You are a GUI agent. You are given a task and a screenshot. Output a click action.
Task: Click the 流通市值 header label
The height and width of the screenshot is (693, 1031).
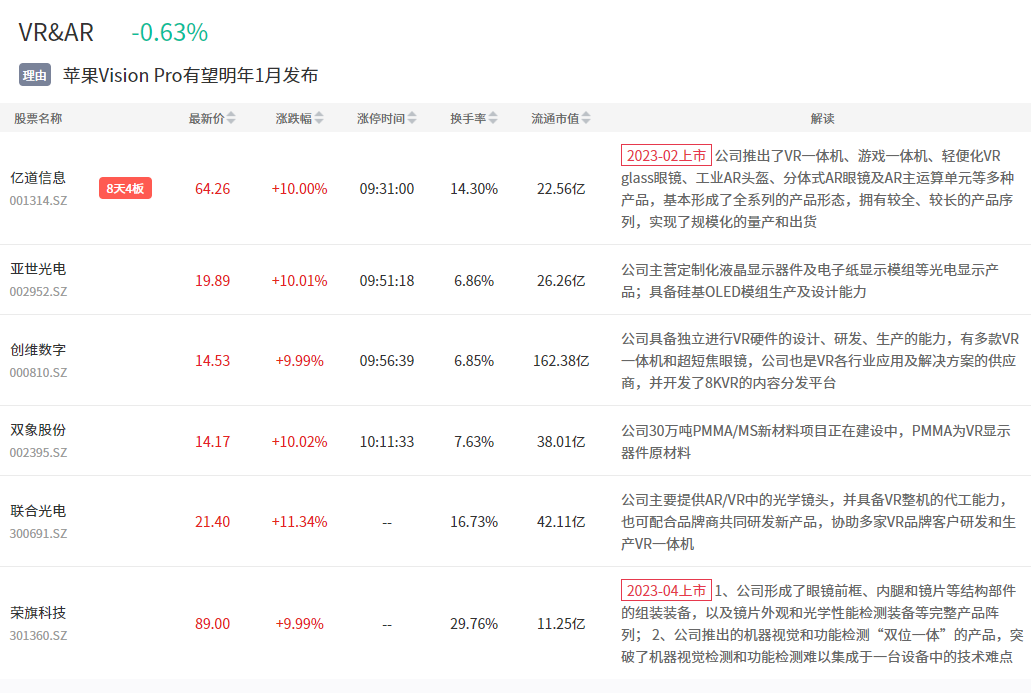click(555, 118)
